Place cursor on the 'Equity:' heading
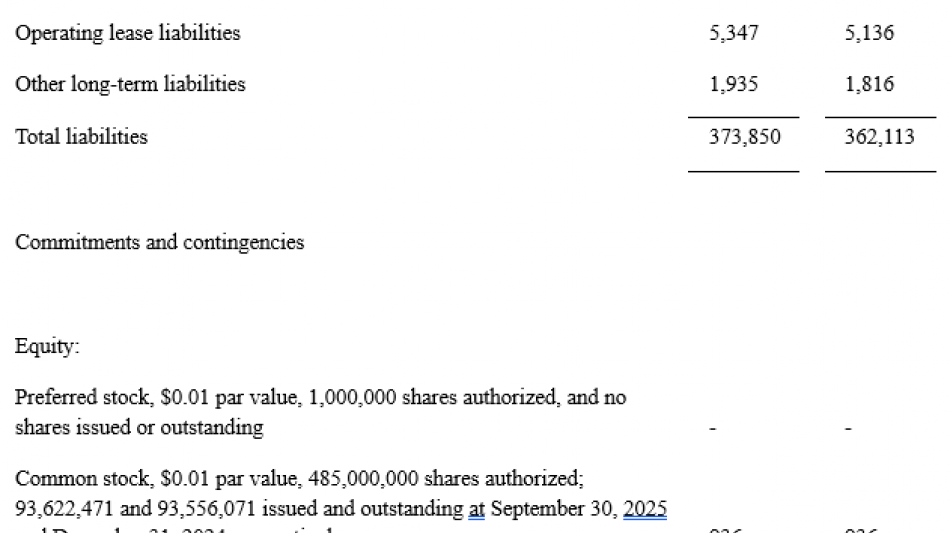Image resolution: width=950 pixels, height=533 pixels. 43,347
